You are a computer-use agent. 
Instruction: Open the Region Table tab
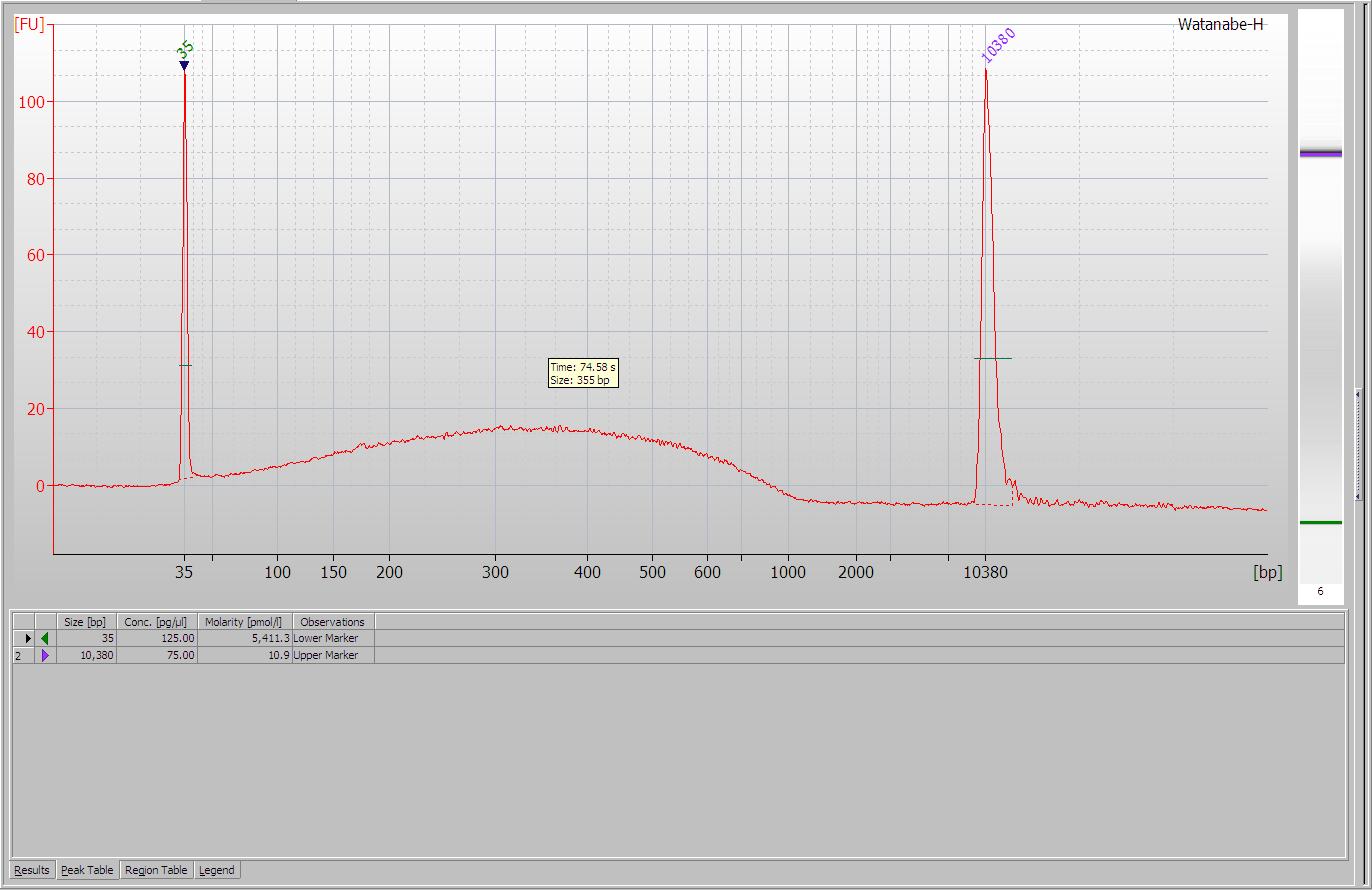pos(156,870)
